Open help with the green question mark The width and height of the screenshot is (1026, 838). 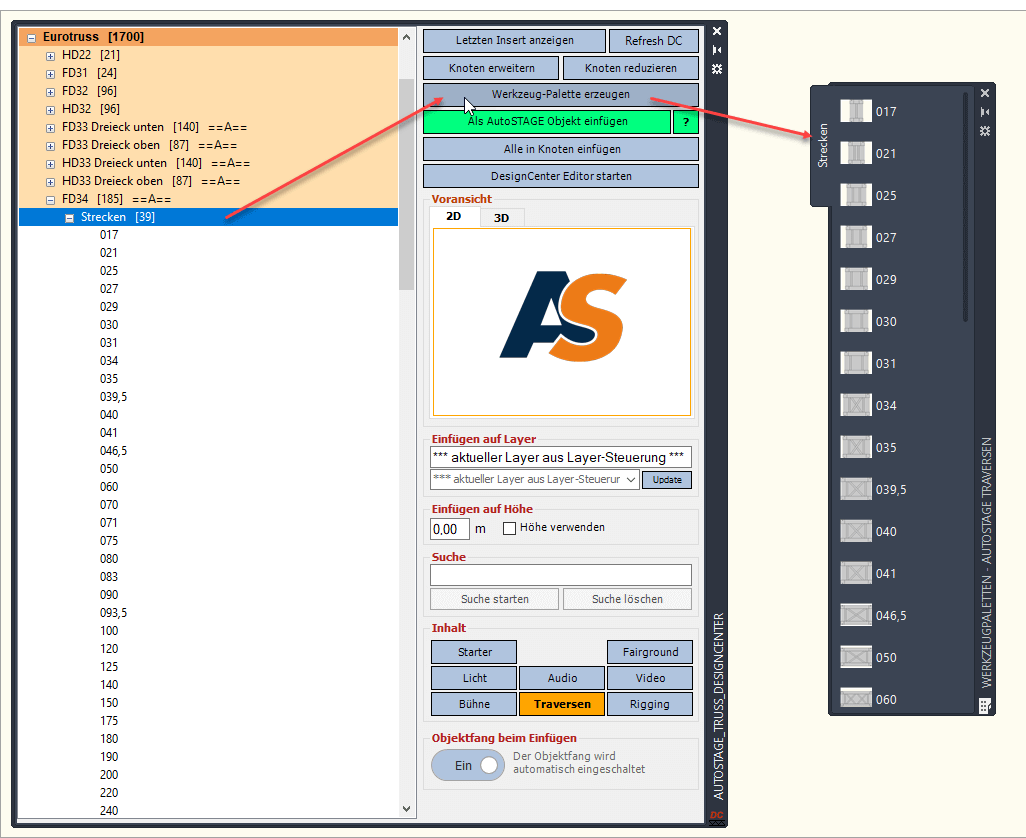(x=686, y=122)
